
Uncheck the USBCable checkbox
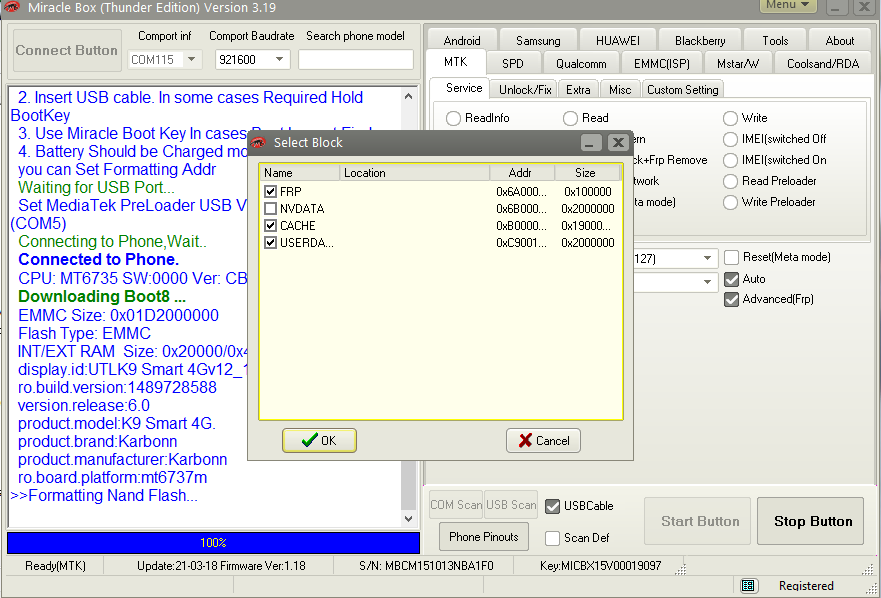pyautogui.click(x=552, y=506)
